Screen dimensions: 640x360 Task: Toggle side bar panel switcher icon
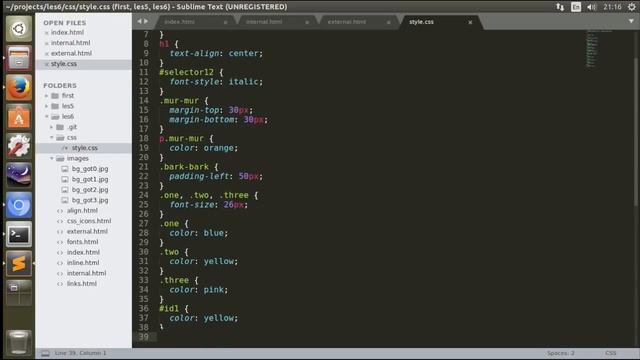click(x=45, y=353)
